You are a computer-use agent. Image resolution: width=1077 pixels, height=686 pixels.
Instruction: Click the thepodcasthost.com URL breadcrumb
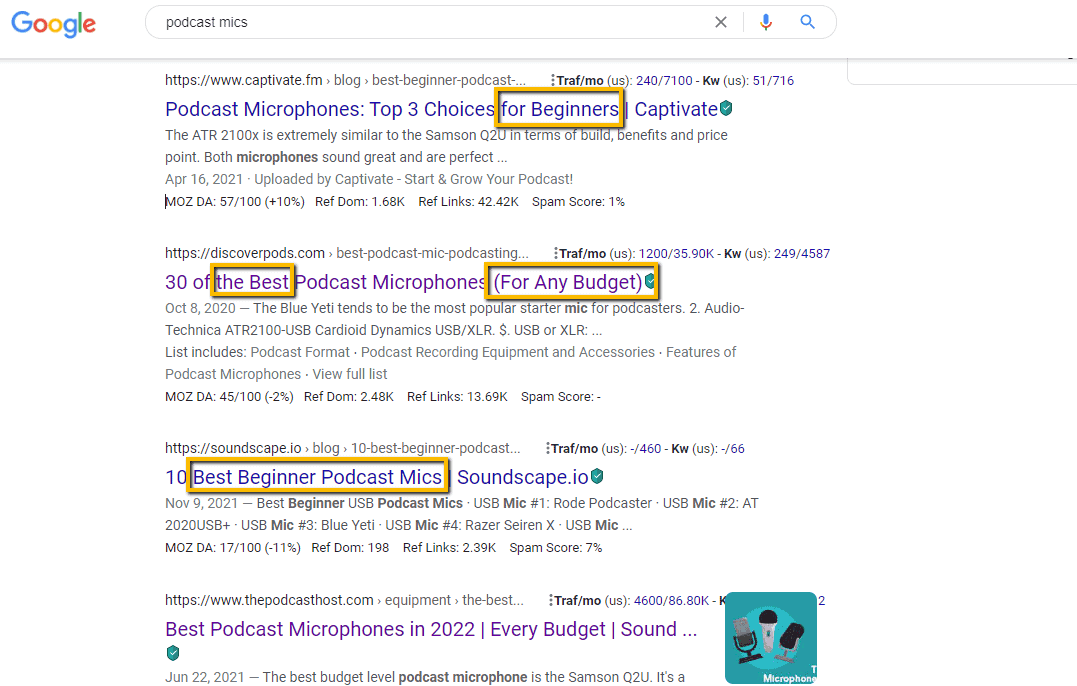344,600
